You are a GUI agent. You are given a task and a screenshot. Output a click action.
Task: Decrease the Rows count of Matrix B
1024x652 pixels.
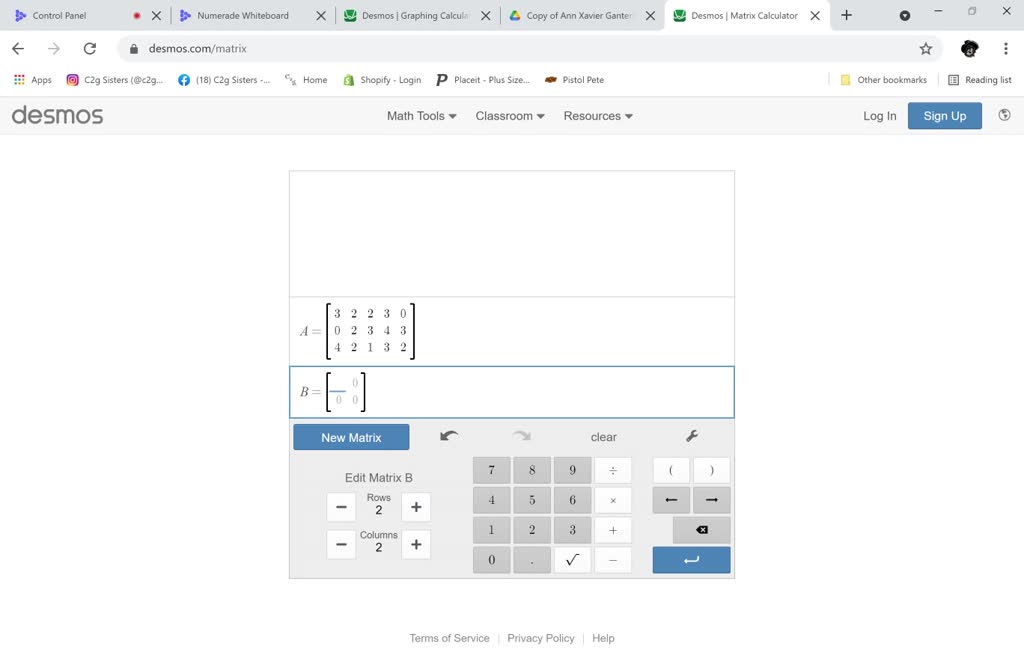coord(341,507)
